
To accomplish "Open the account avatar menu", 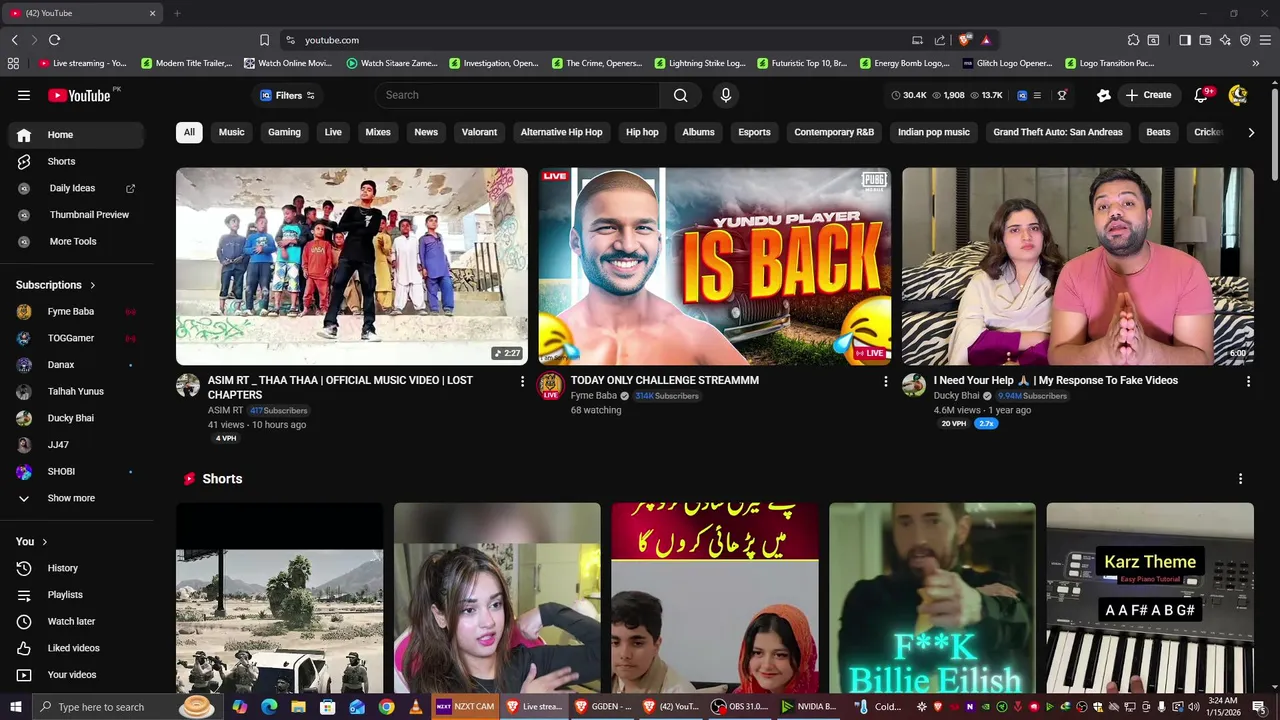I will (x=1238, y=95).
